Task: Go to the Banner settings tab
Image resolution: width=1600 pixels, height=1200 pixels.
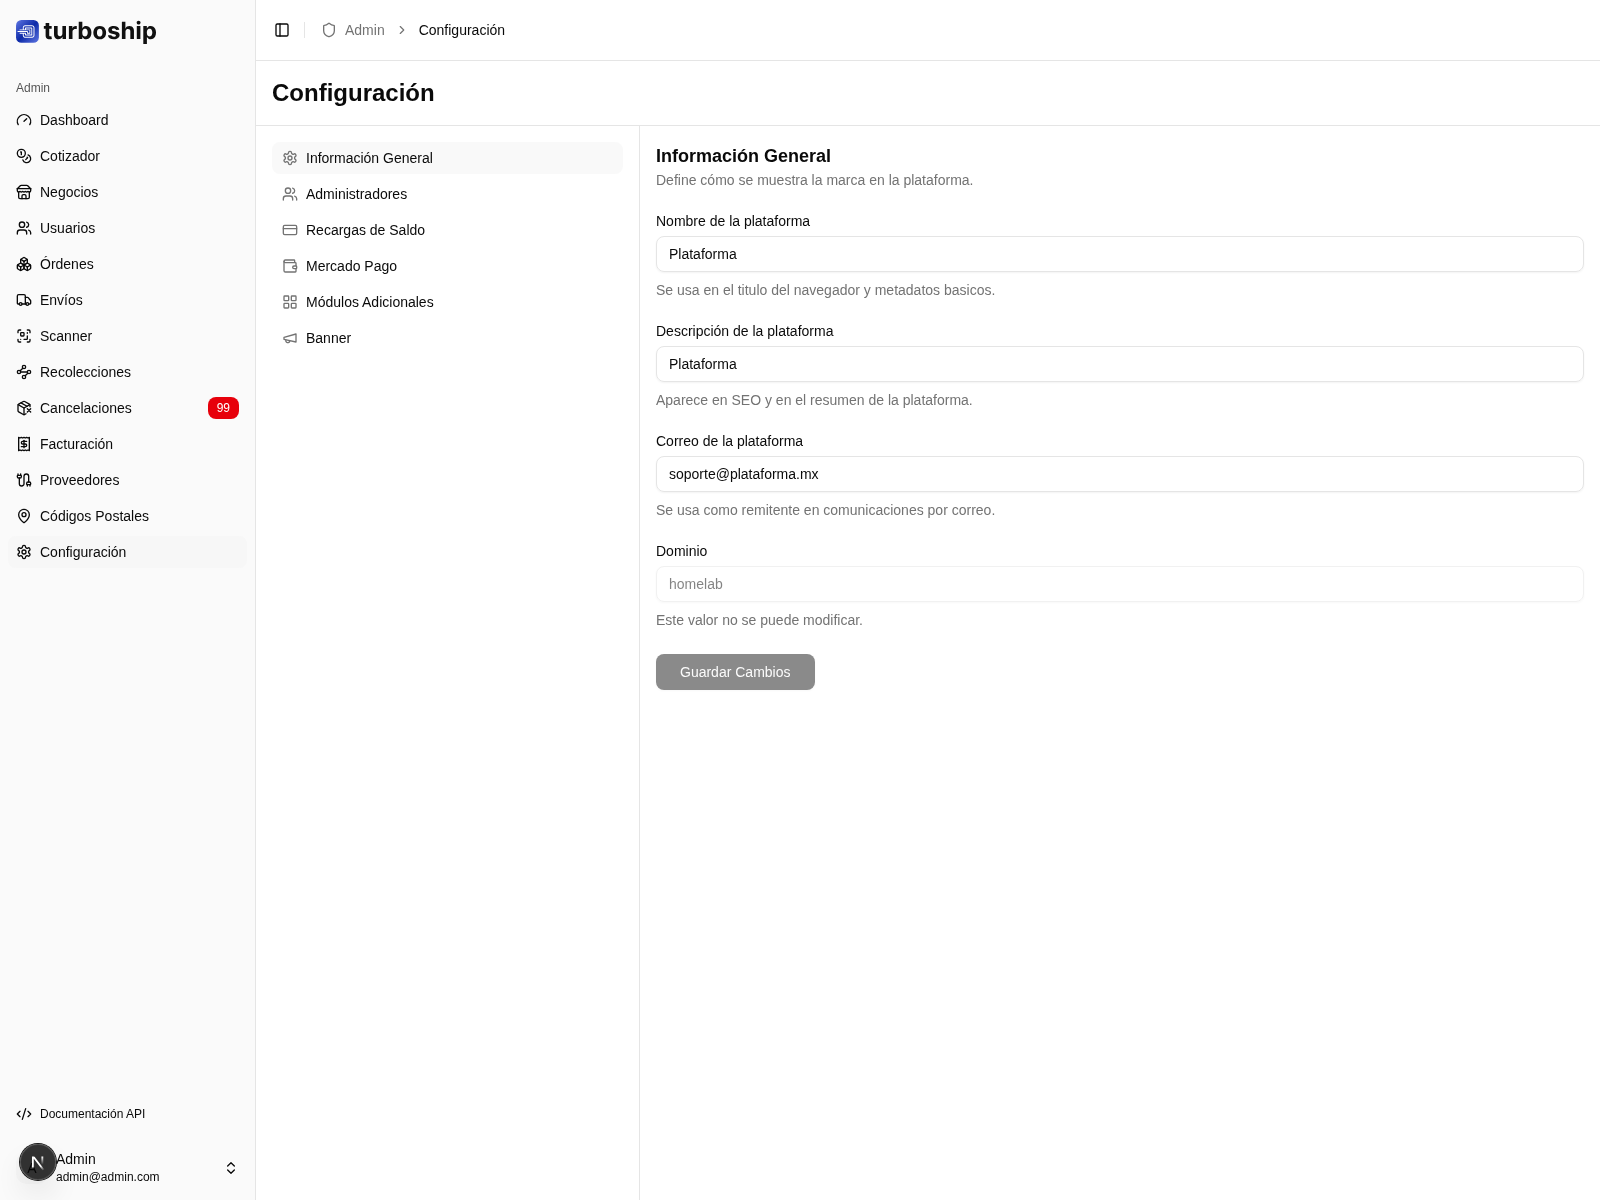Action: pyautogui.click(x=328, y=338)
